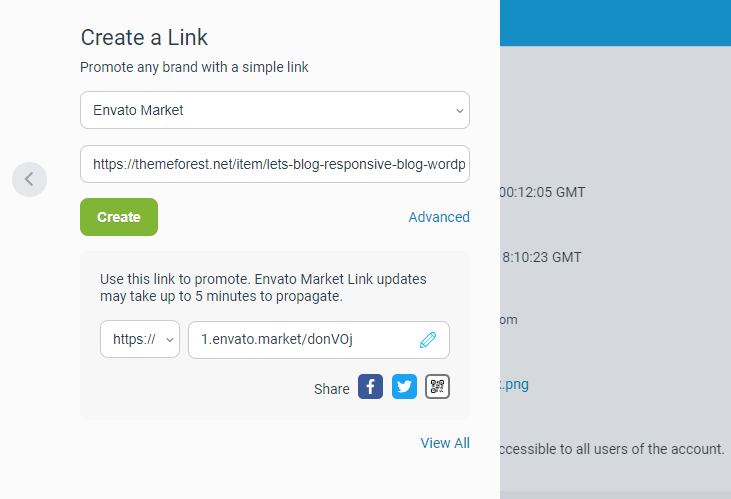The height and width of the screenshot is (499, 731).
Task: Share the link on Facebook
Action: click(x=371, y=387)
